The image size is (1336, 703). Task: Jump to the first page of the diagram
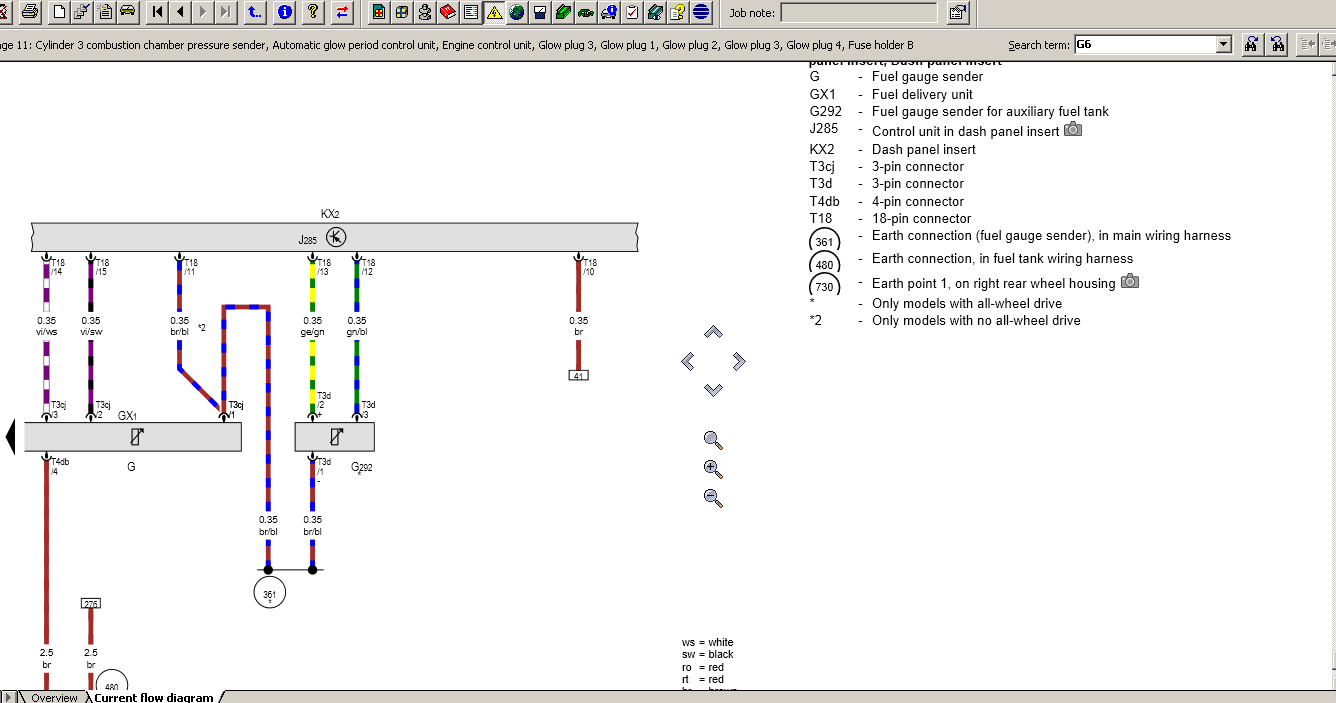point(157,12)
